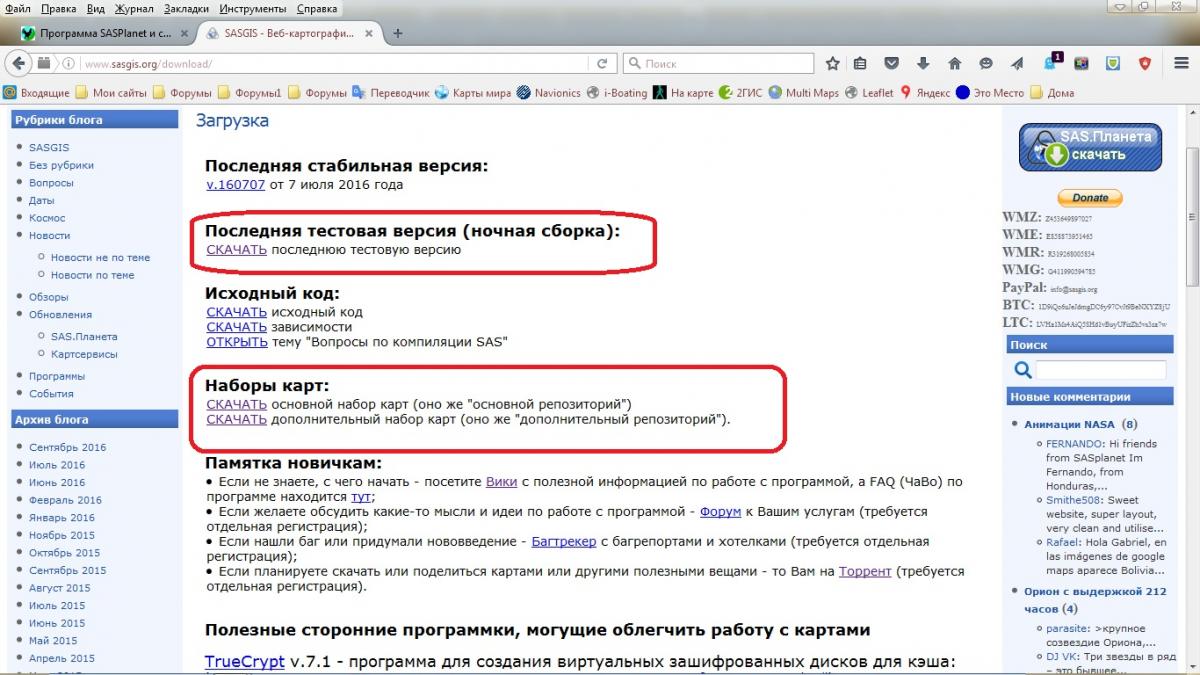Screen dimensions: 1200x675
Task: Open the new tab plus button
Action: coord(398,33)
